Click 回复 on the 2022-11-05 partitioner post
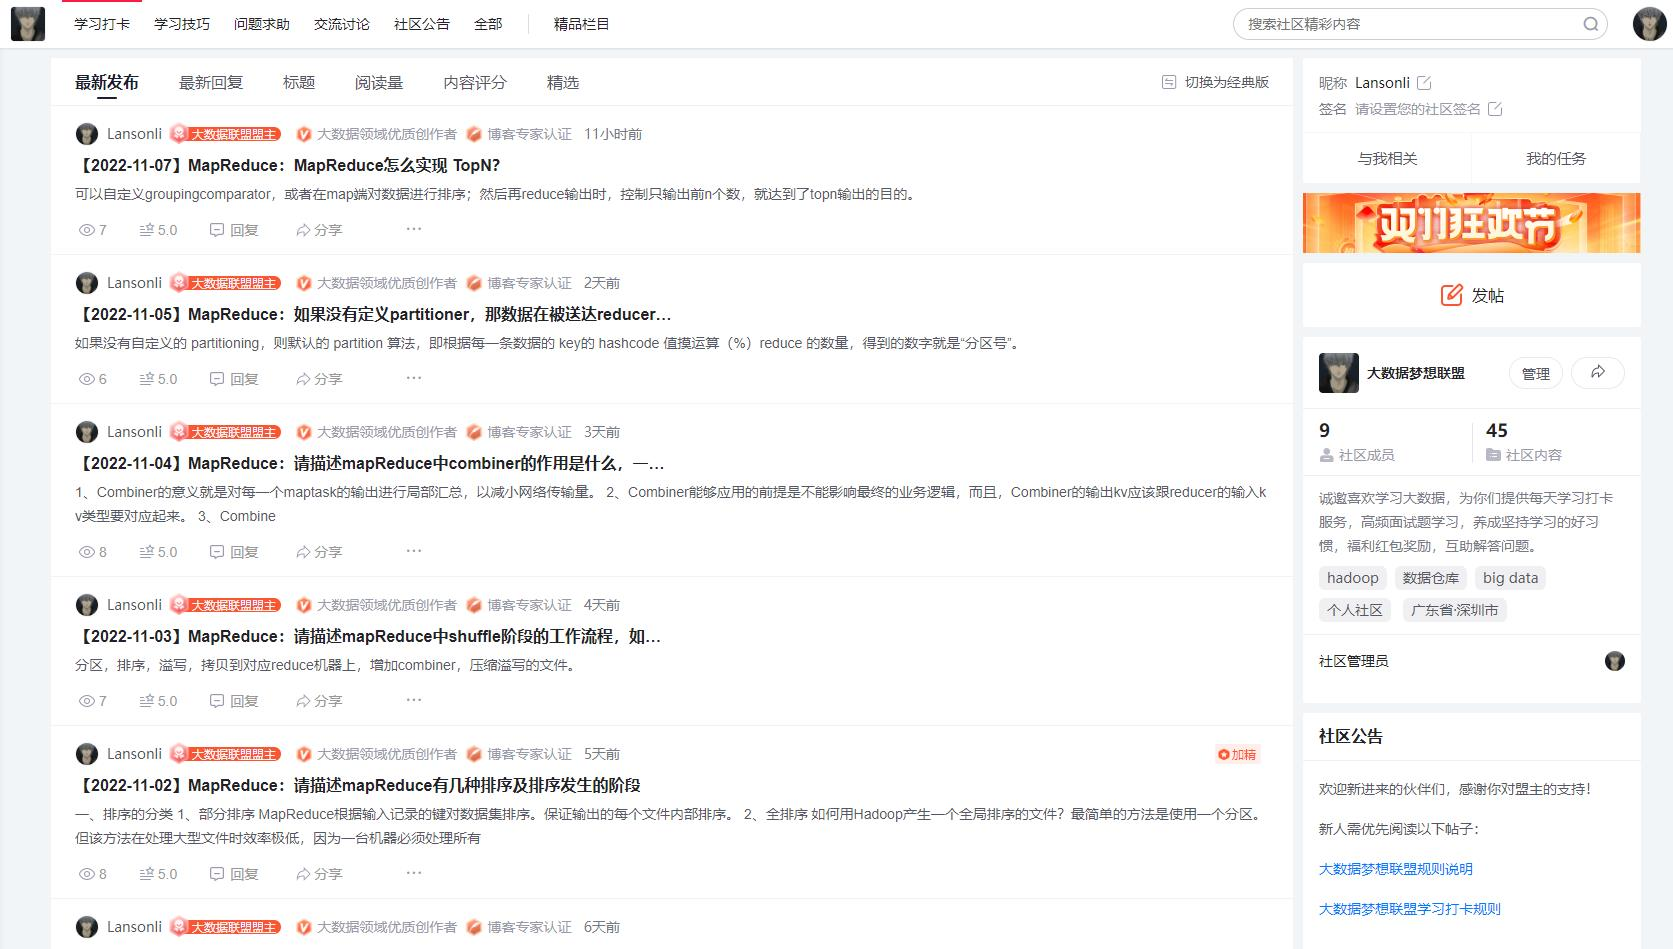Viewport: 1673px width, 949px height. click(x=234, y=379)
